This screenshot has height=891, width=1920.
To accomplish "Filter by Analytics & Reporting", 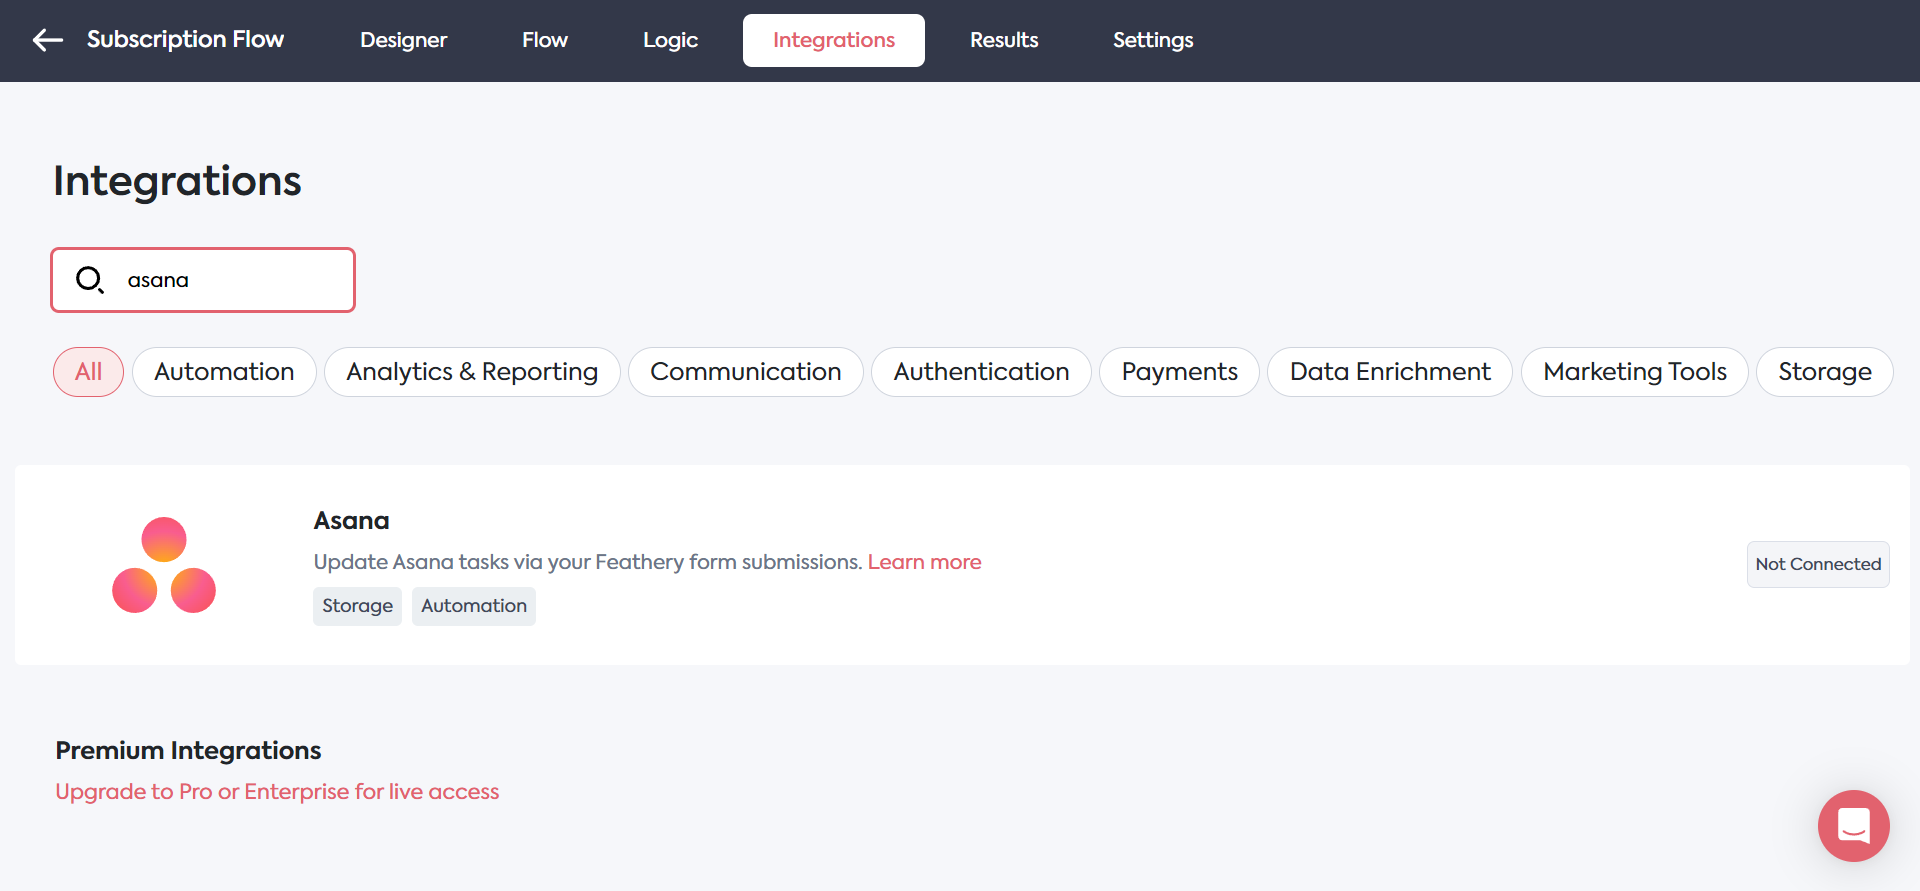I will pos(472,372).
